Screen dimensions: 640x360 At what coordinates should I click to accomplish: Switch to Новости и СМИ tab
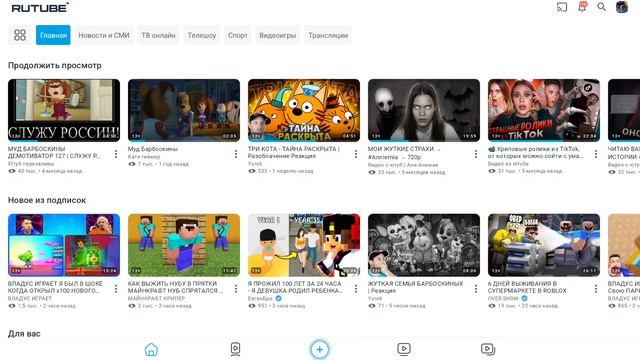click(x=104, y=35)
